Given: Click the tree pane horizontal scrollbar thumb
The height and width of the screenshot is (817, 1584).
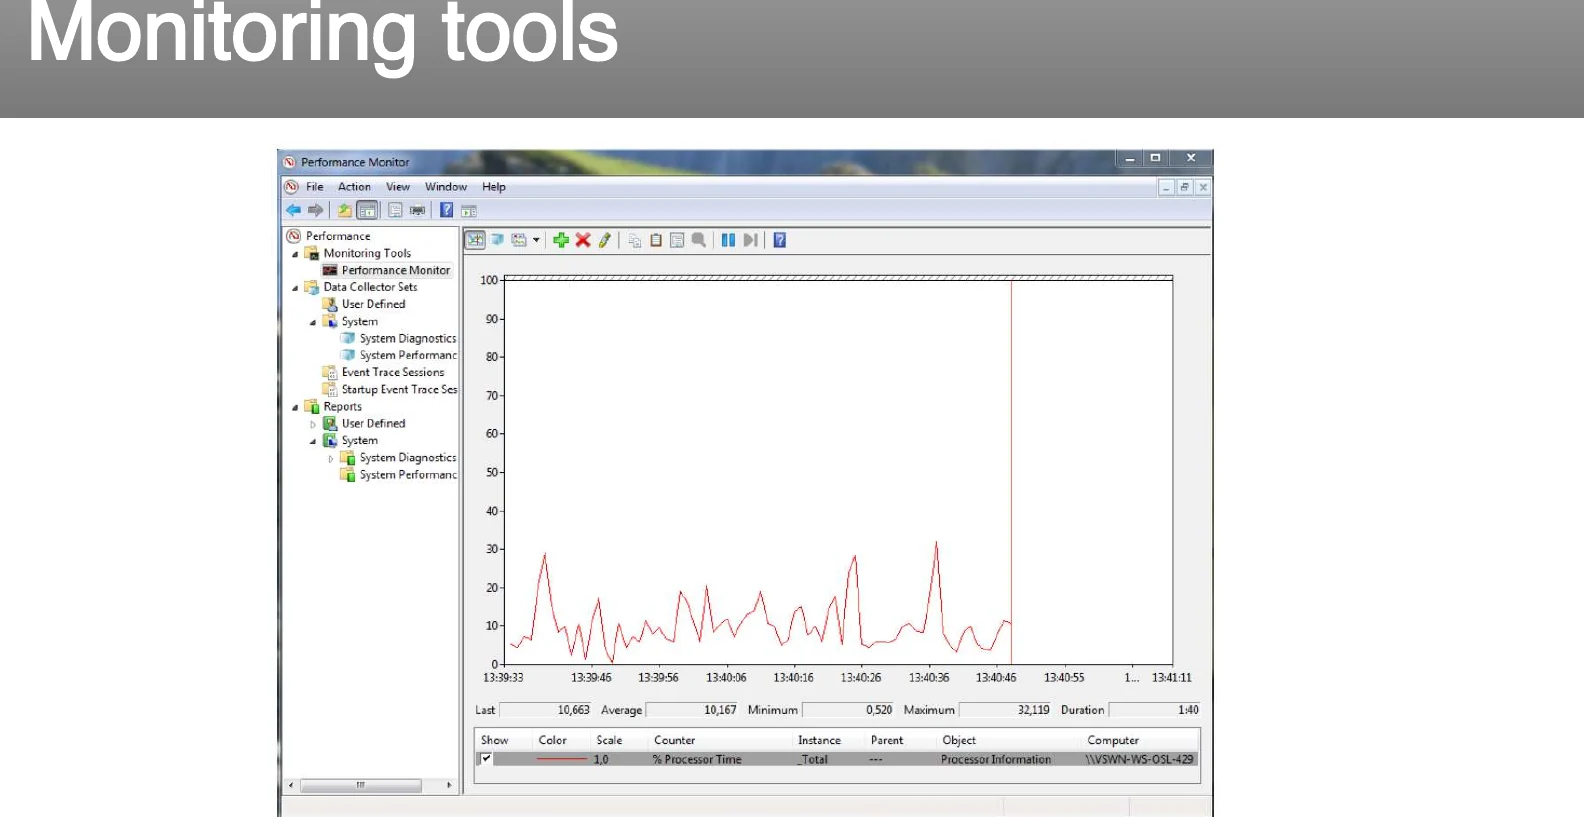Looking at the screenshot, I should [361, 785].
